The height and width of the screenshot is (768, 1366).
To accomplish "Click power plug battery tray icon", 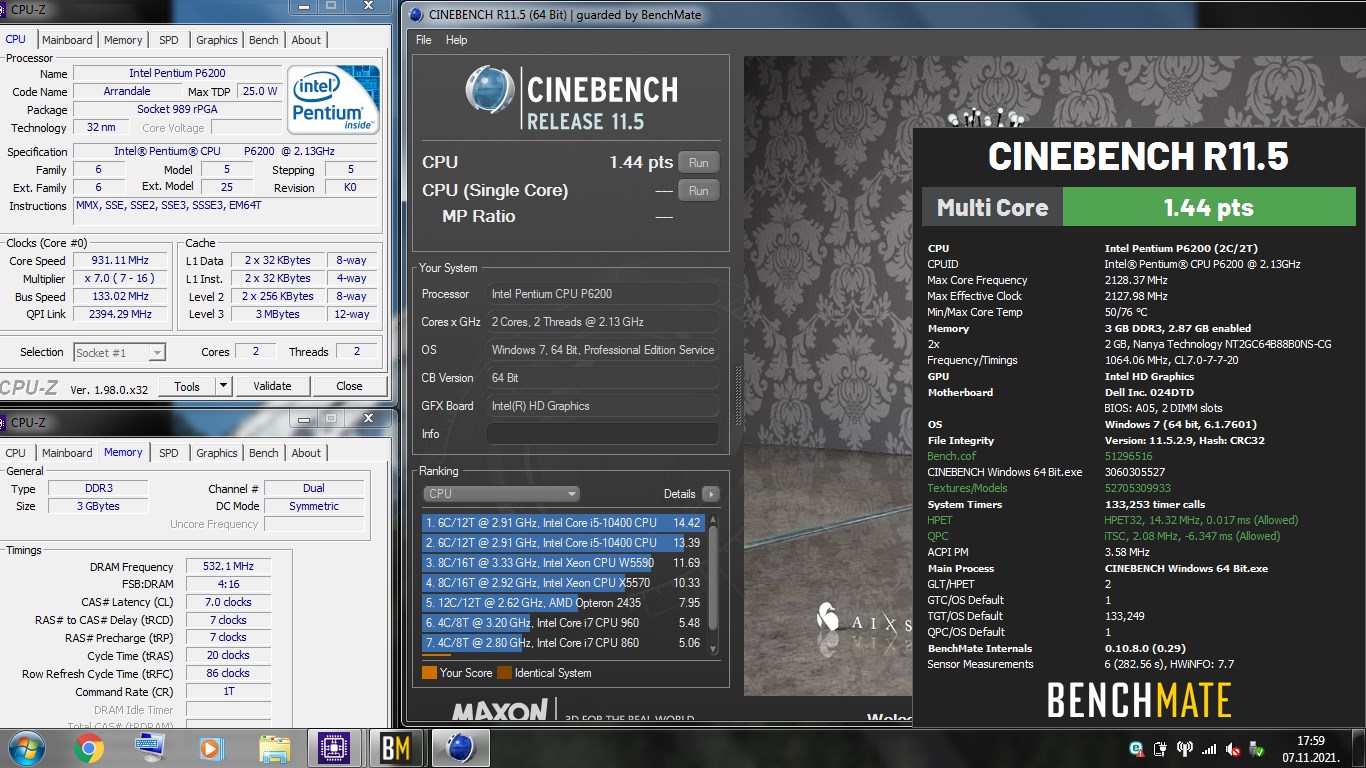I will coord(1160,748).
